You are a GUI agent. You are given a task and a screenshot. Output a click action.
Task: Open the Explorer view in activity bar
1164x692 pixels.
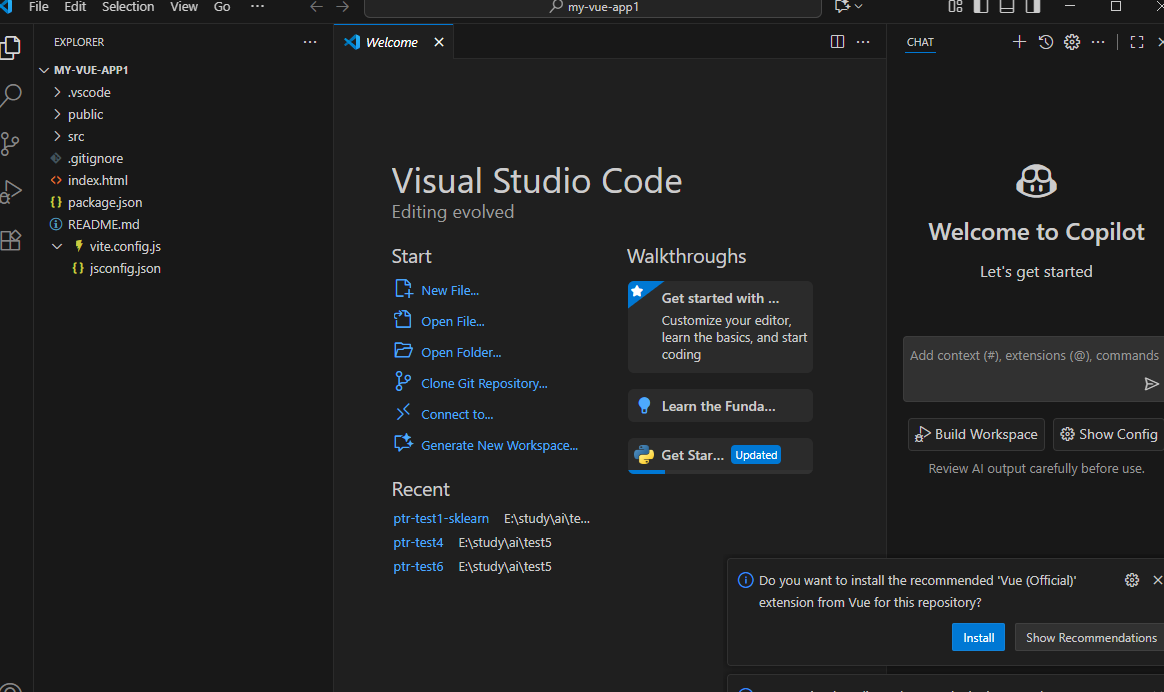[10, 48]
